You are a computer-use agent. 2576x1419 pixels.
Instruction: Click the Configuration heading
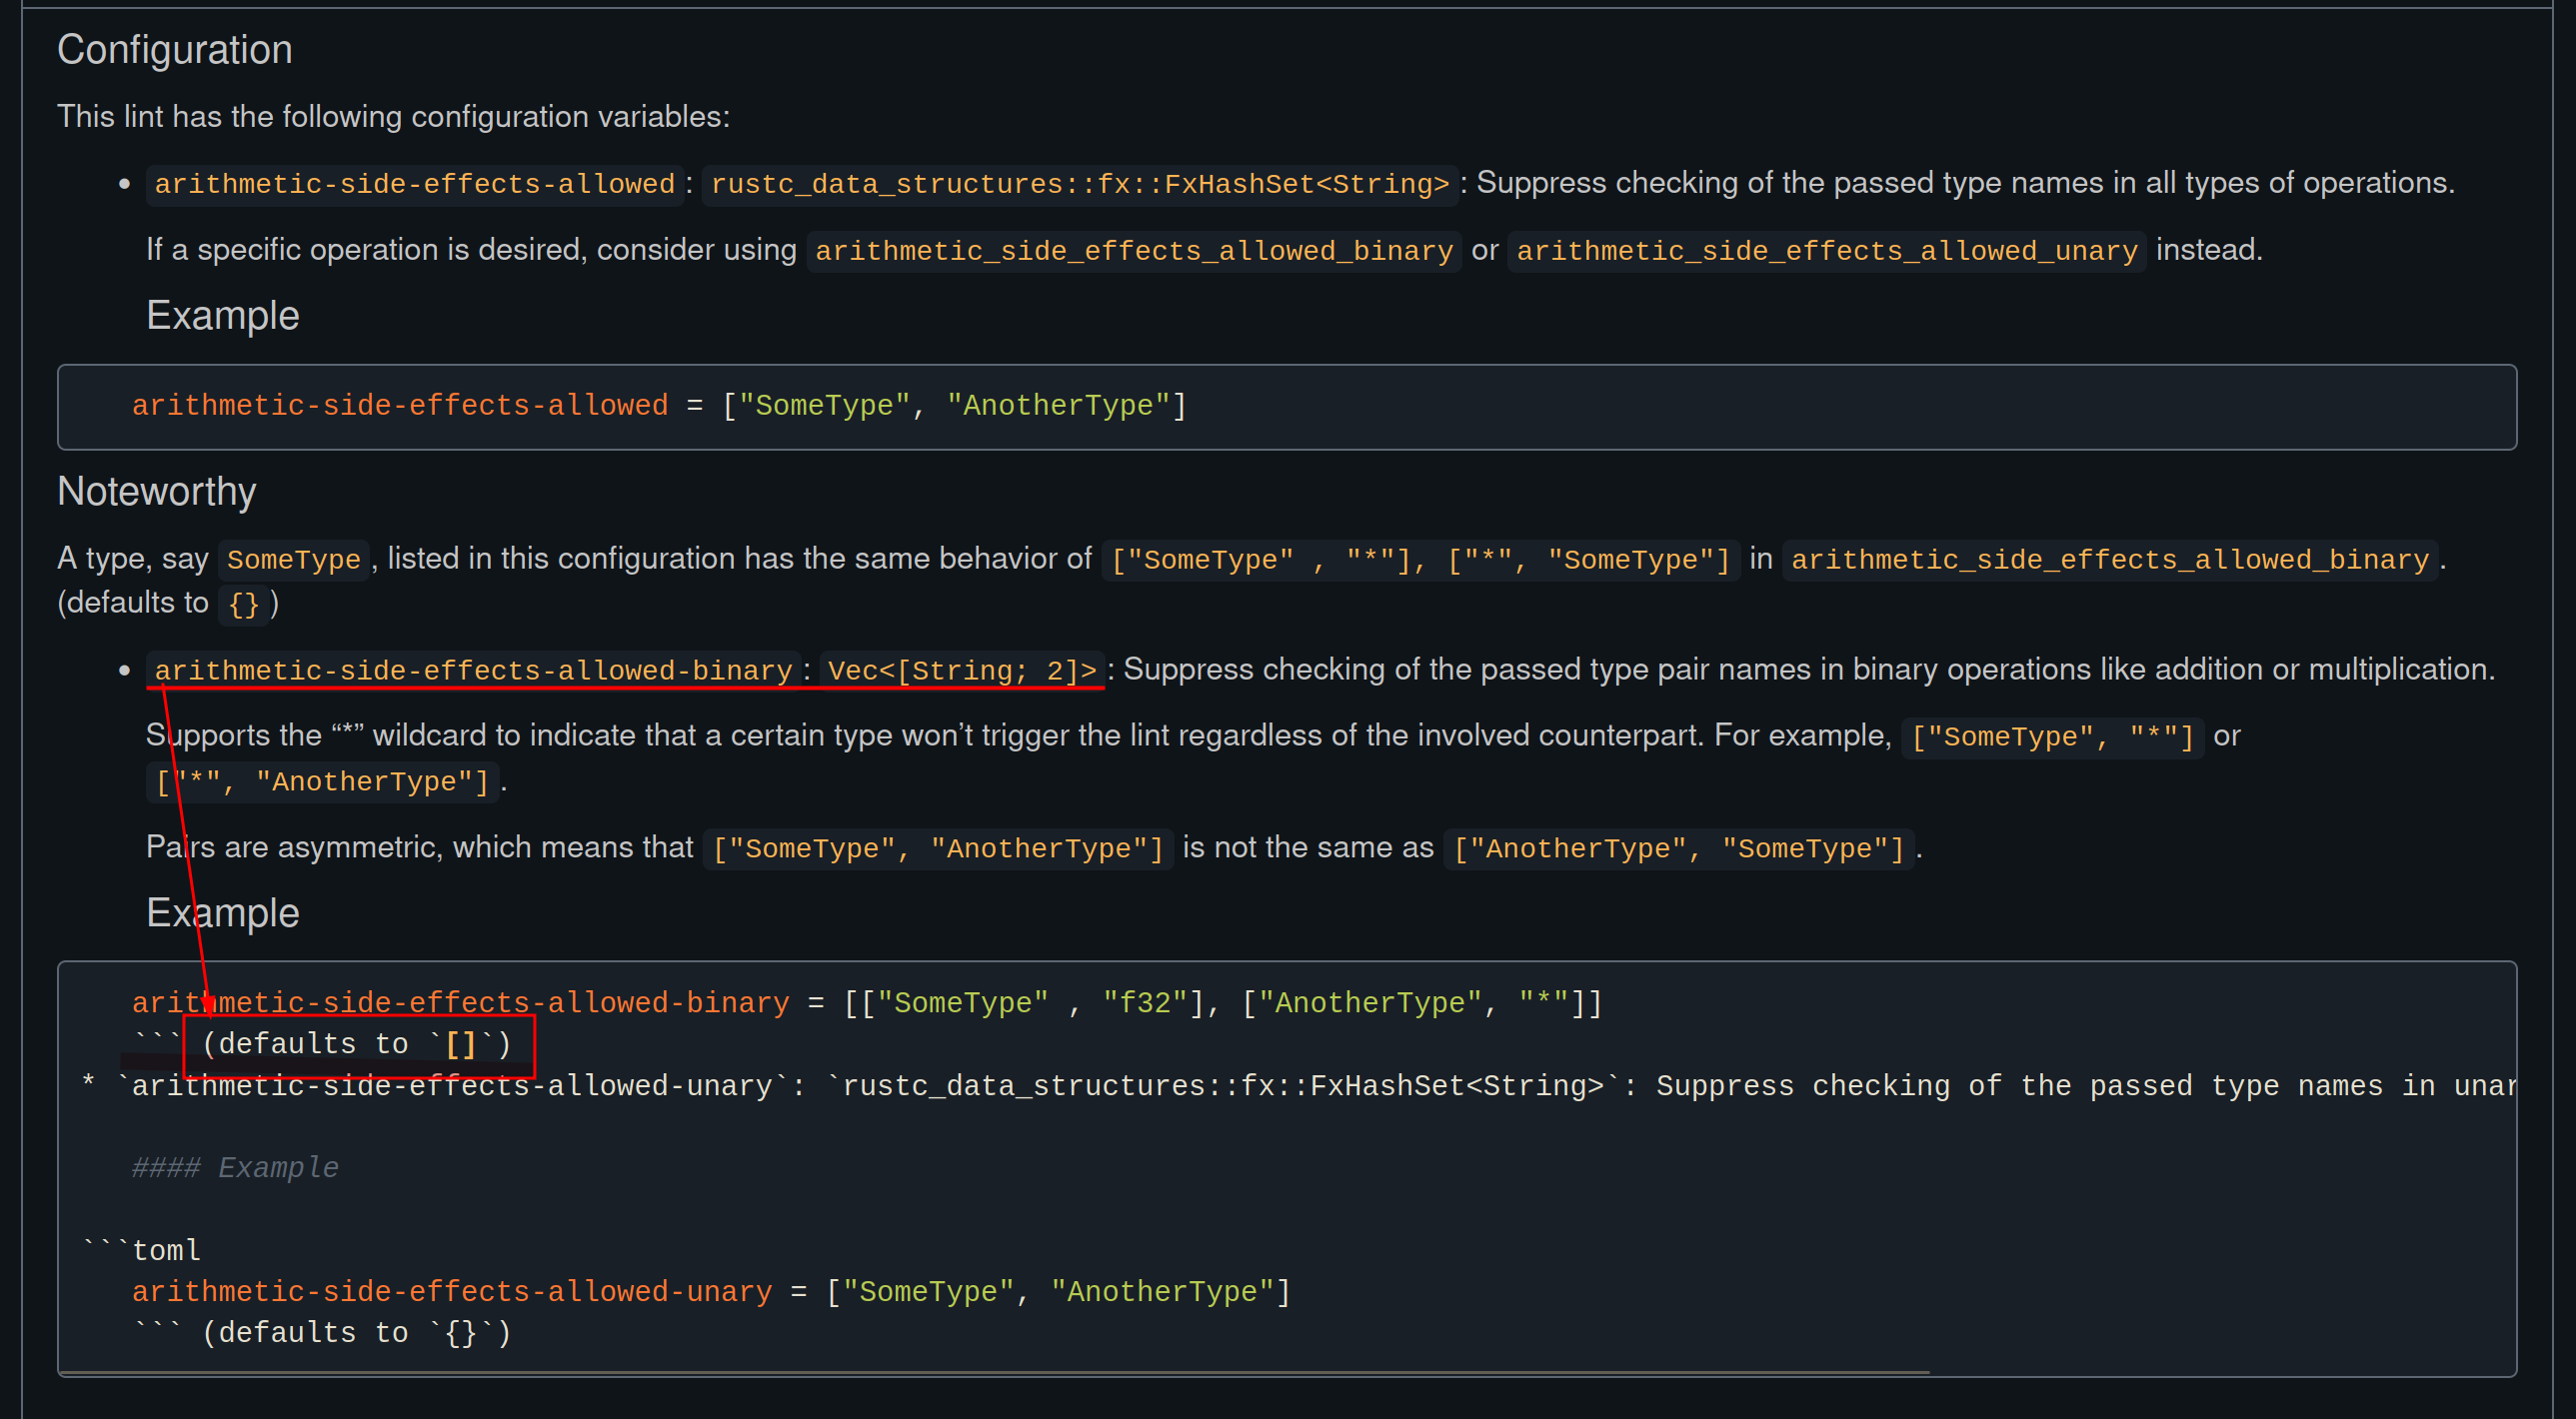coord(174,50)
